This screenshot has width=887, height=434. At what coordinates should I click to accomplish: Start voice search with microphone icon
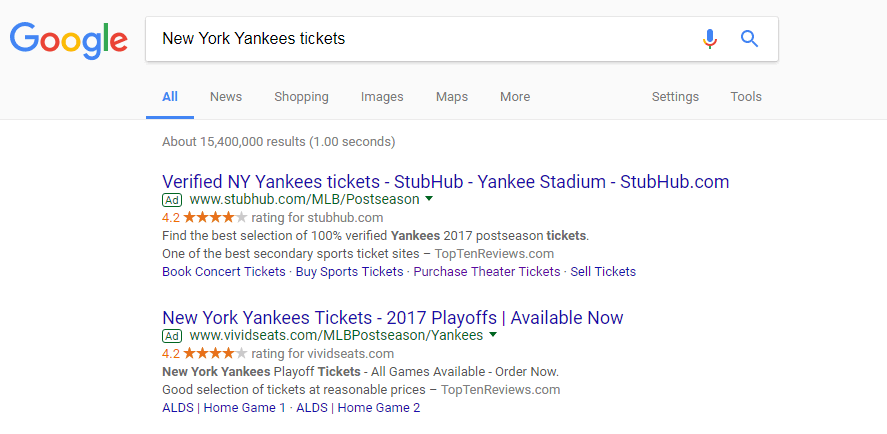[x=710, y=39]
